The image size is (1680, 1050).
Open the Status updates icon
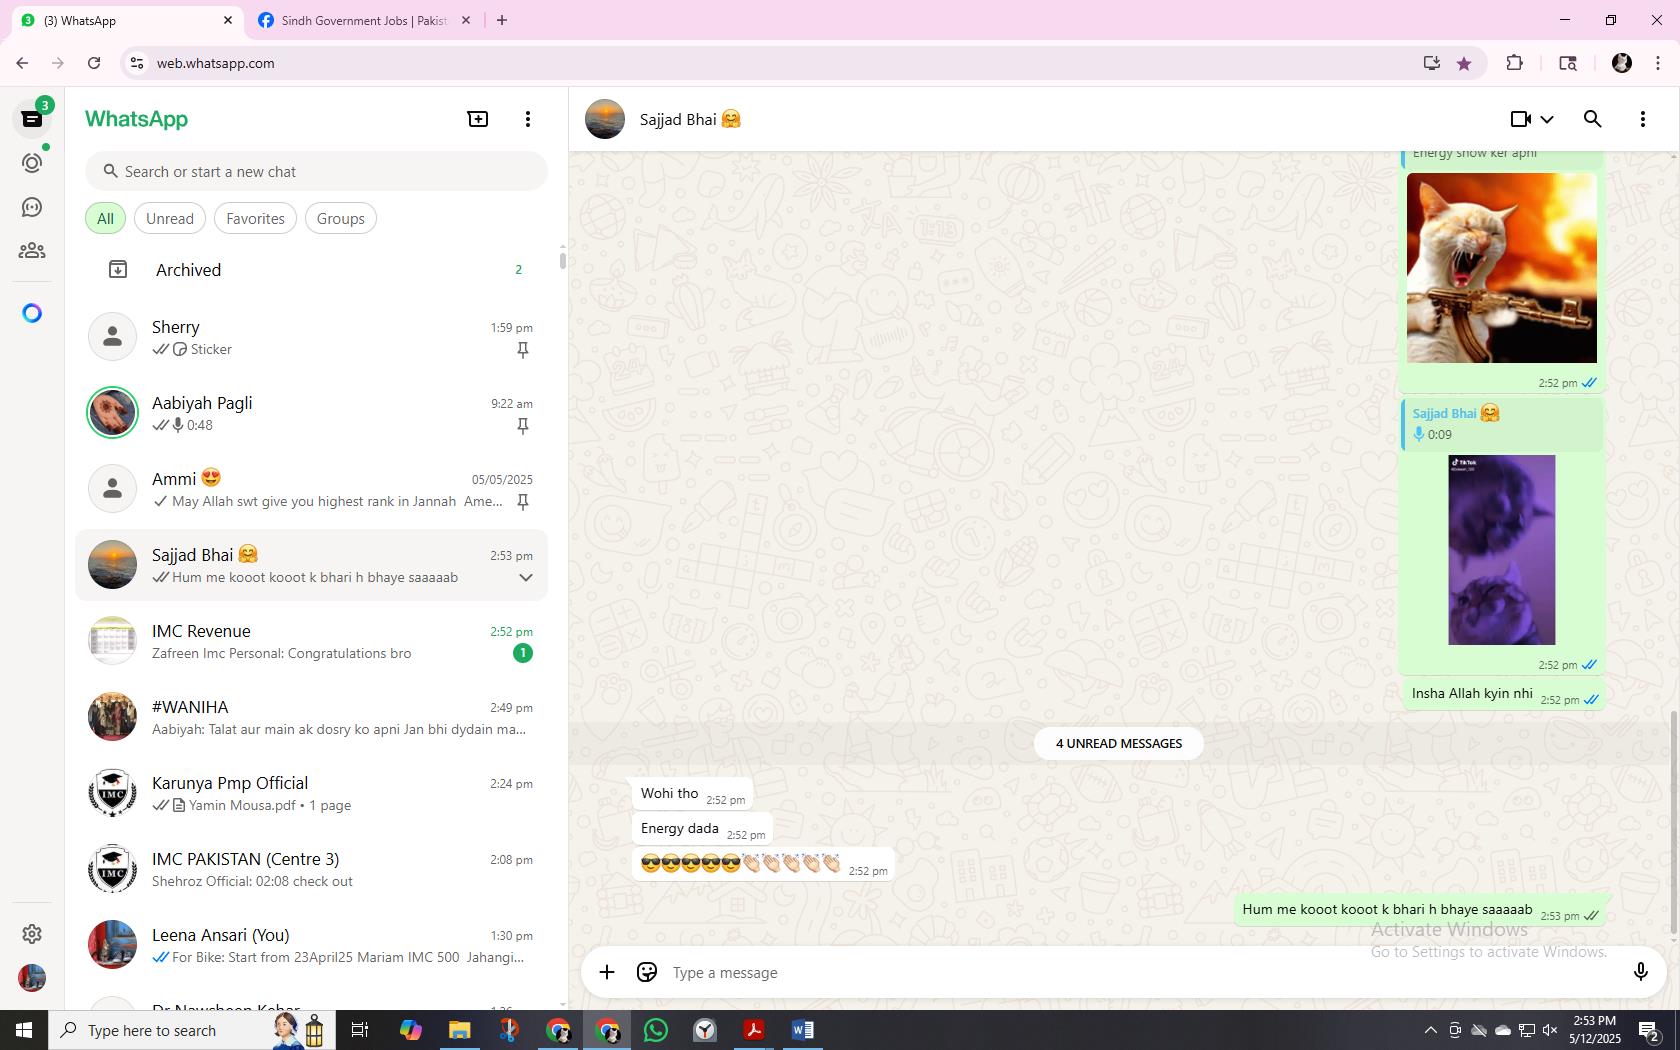(x=32, y=163)
